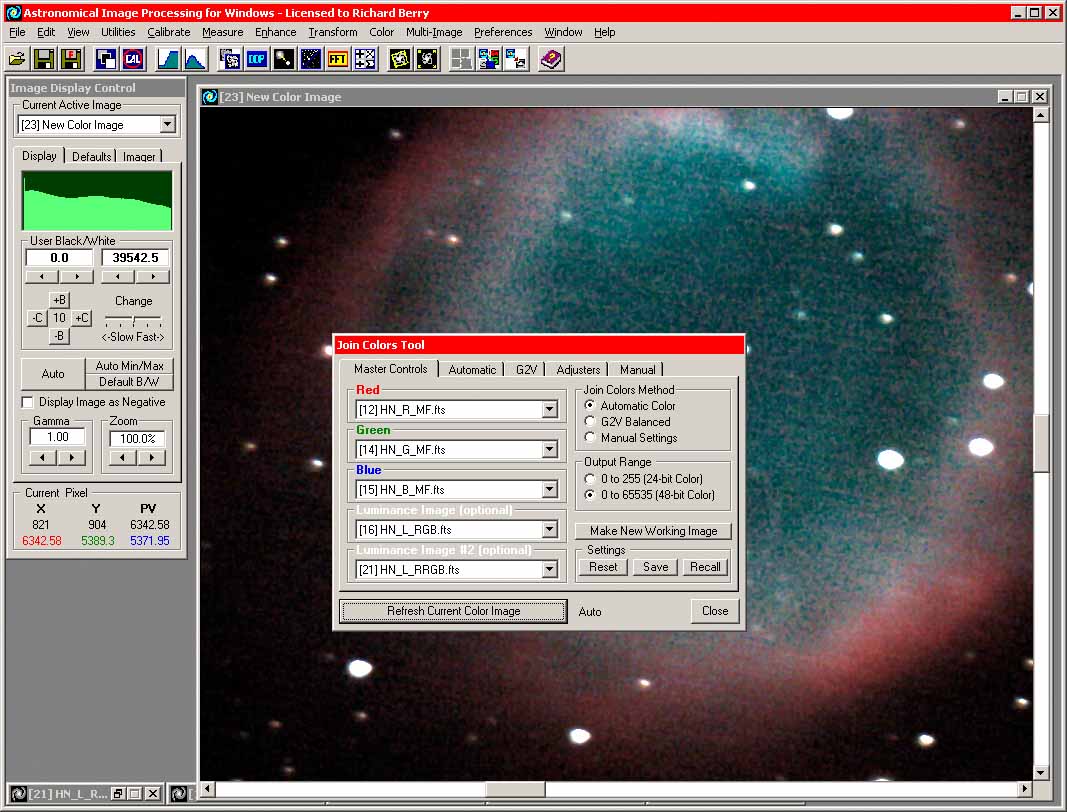Click the Slow/Fast change slider

(133, 319)
